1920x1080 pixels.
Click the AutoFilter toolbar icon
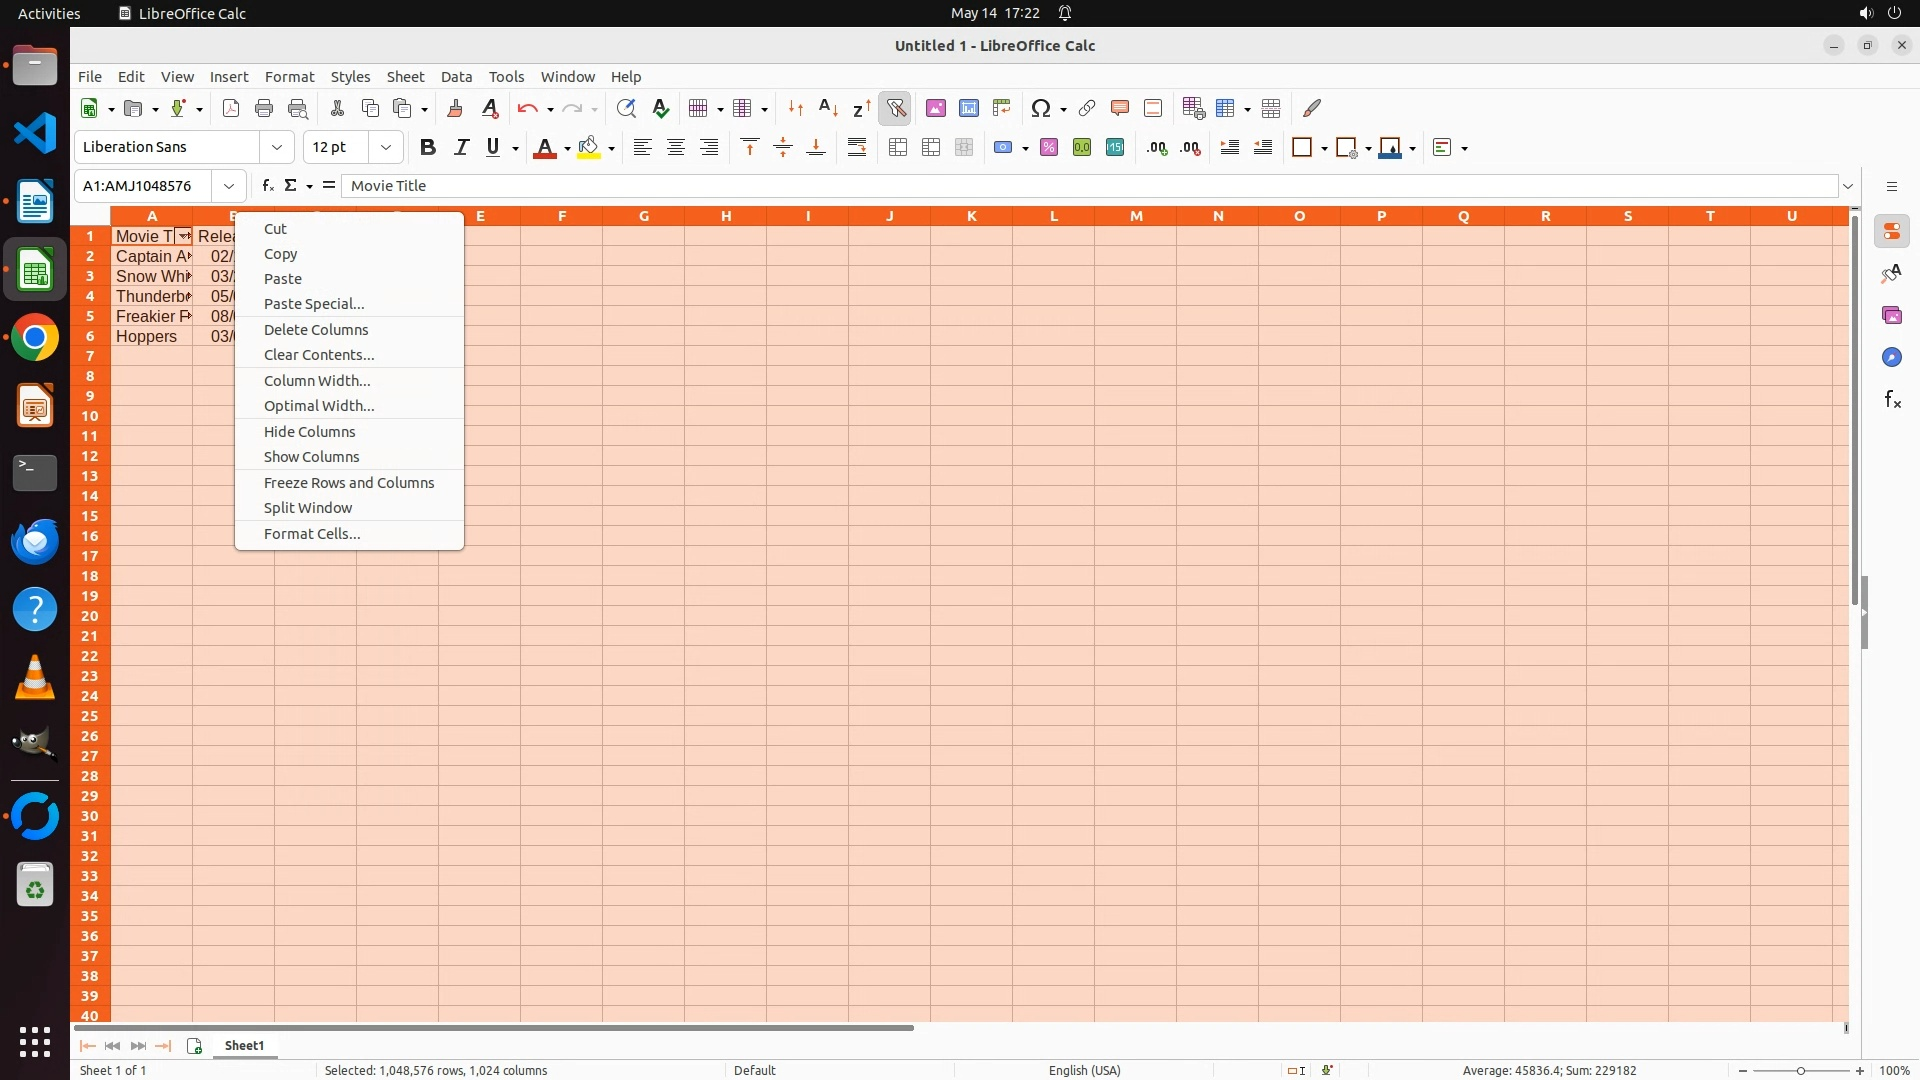point(895,108)
